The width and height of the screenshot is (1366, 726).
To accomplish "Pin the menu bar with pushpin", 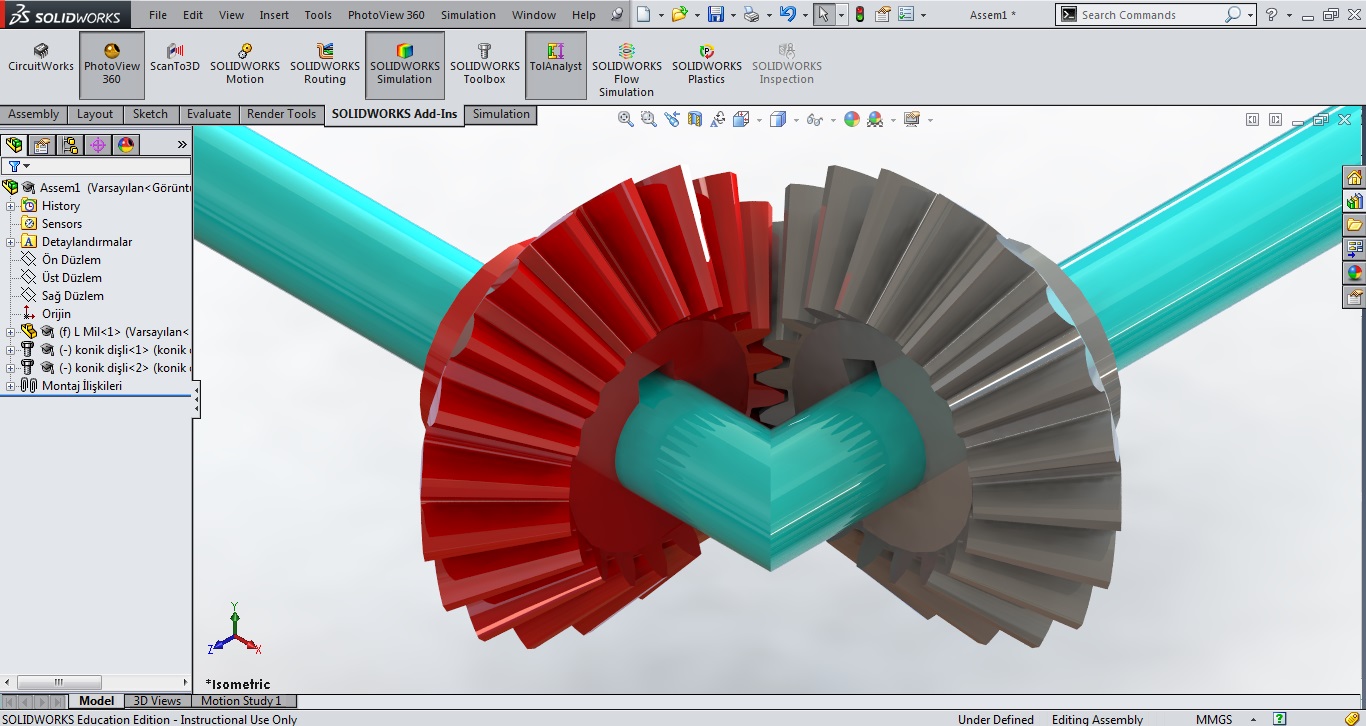I will pyautogui.click(x=617, y=15).
